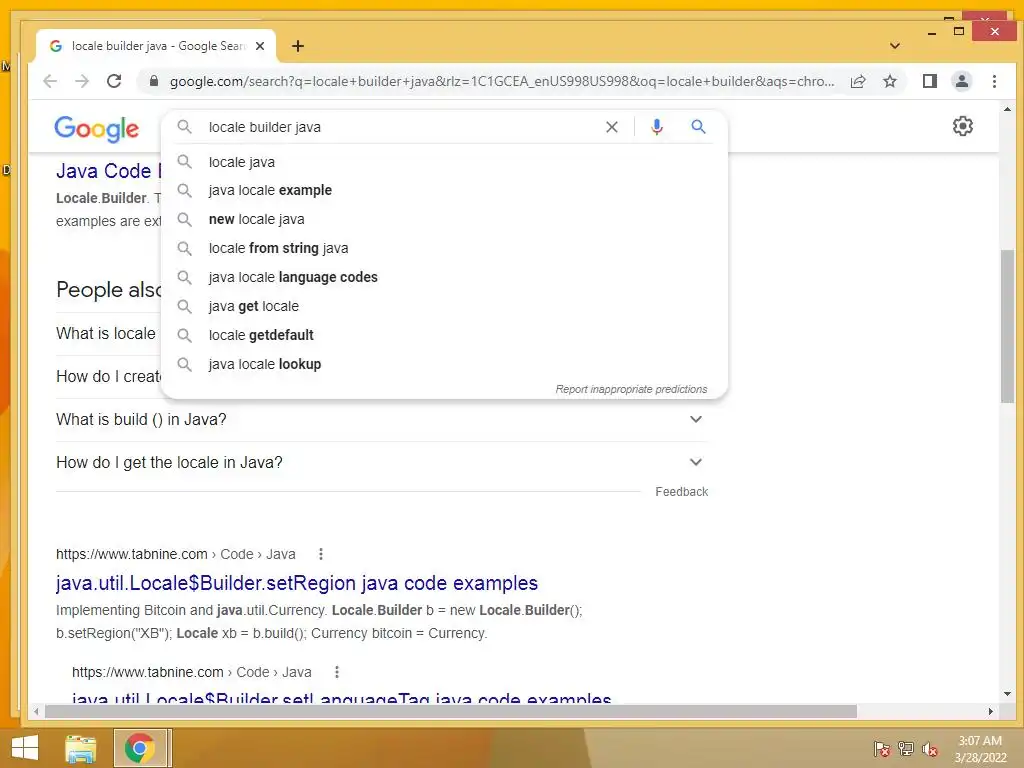Viewport: 1024px width, 768px height.
Task: Expand the 'How do I creat...' question
Action: click(108, 376)
